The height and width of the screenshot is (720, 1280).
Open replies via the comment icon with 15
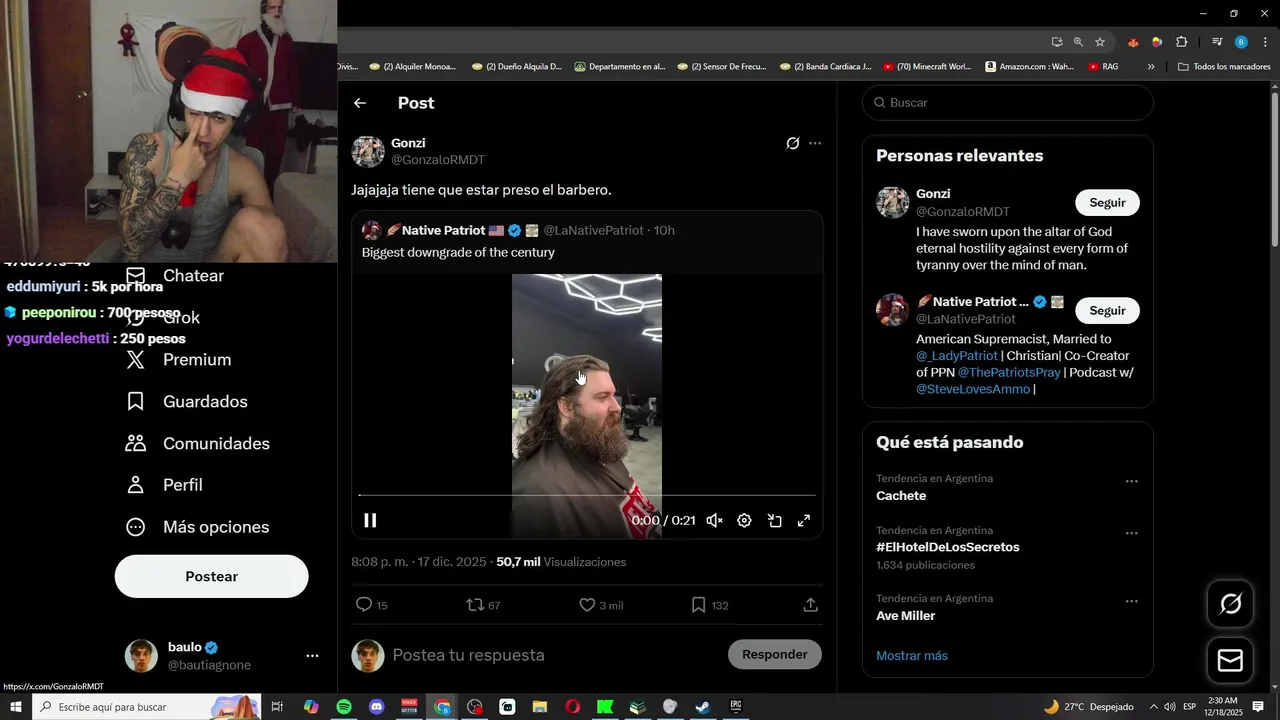pos(371,605)
